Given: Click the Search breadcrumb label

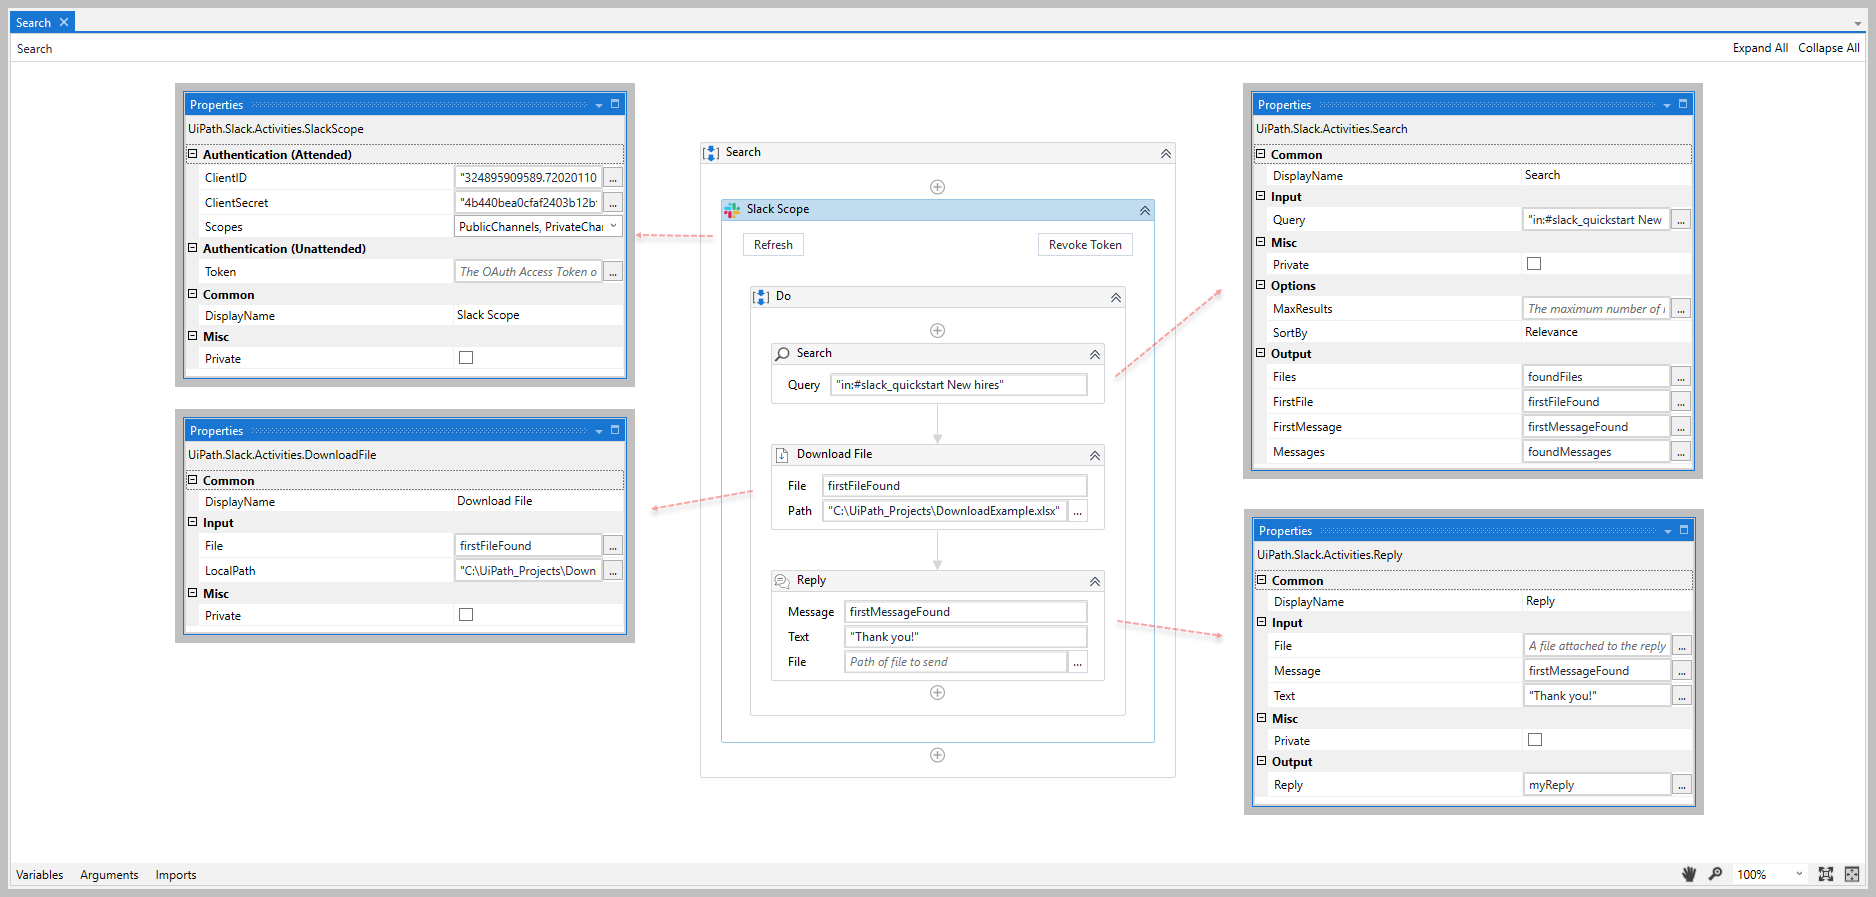Looking at the screenshot, I should click(x=34, y=49).
